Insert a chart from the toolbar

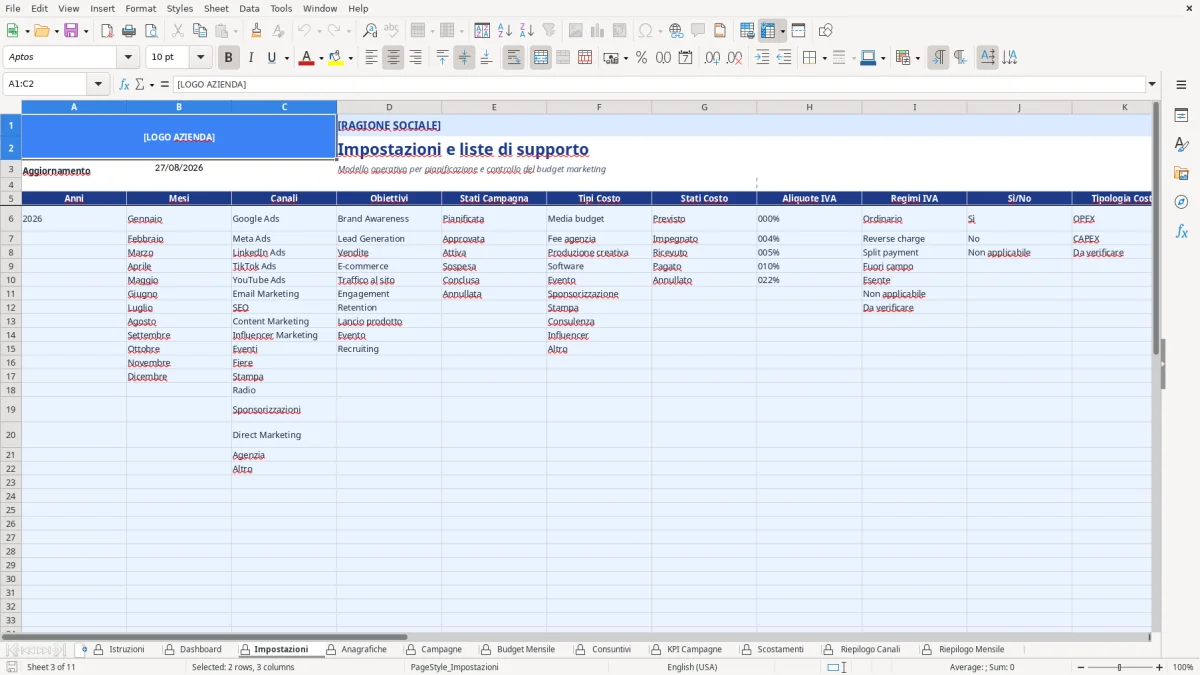click(x=598, y=31)
